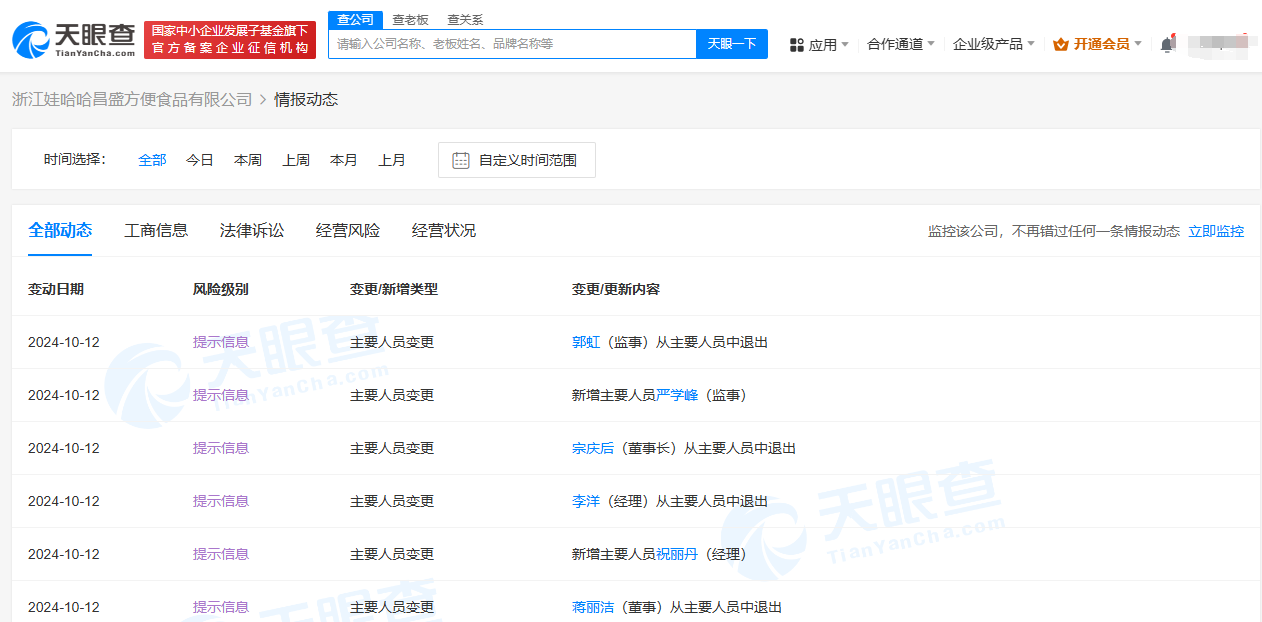
Task: Click the 变更/新增类型 column header
Action: 394,289
